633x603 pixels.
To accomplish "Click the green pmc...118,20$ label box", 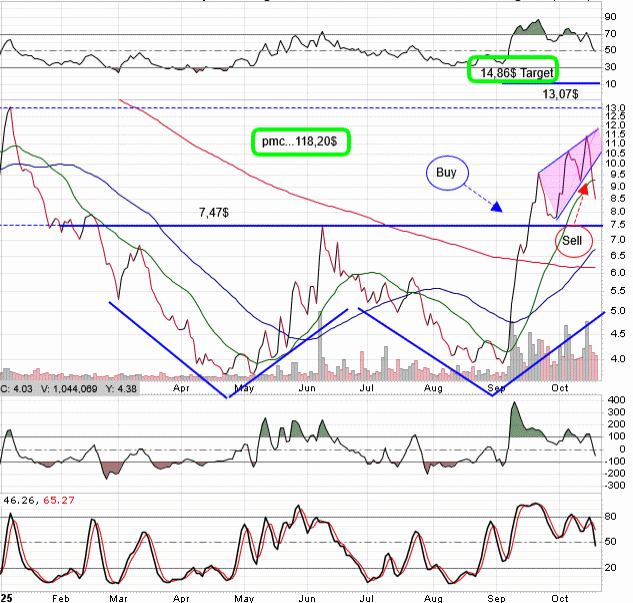I will (x=299, y=142).
